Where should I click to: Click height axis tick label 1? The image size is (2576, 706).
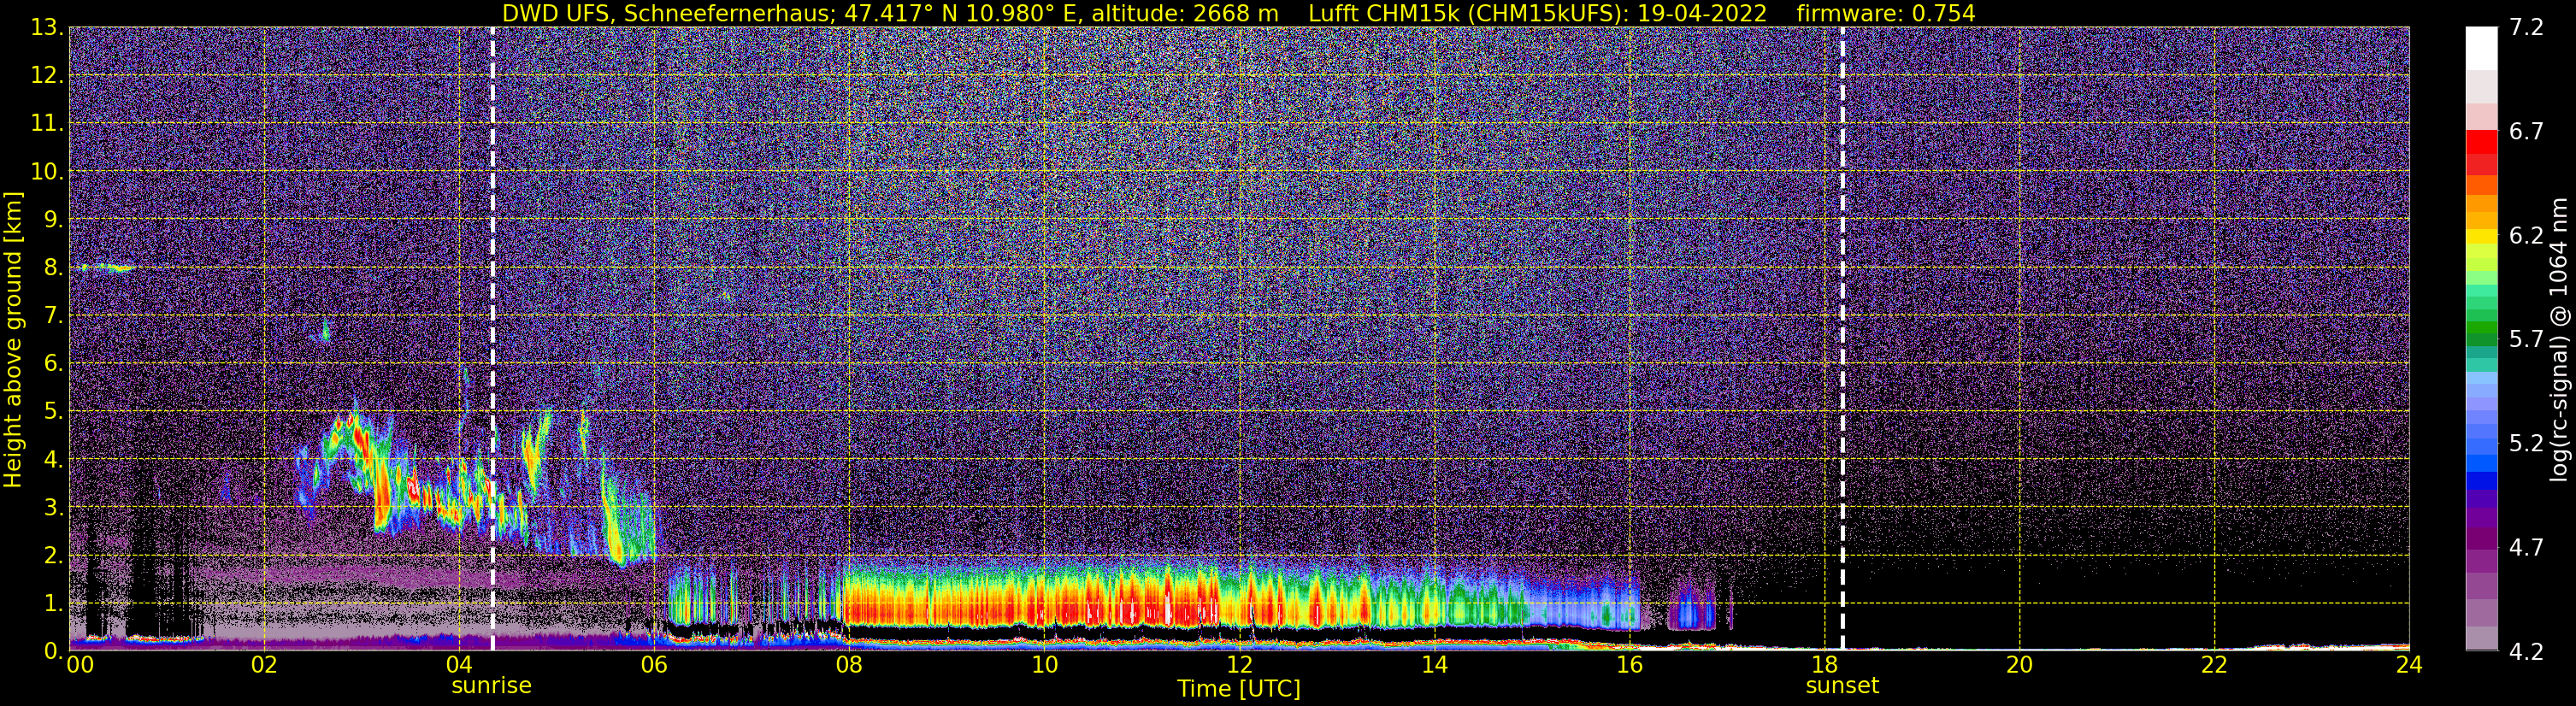click(x=53, y=604)
